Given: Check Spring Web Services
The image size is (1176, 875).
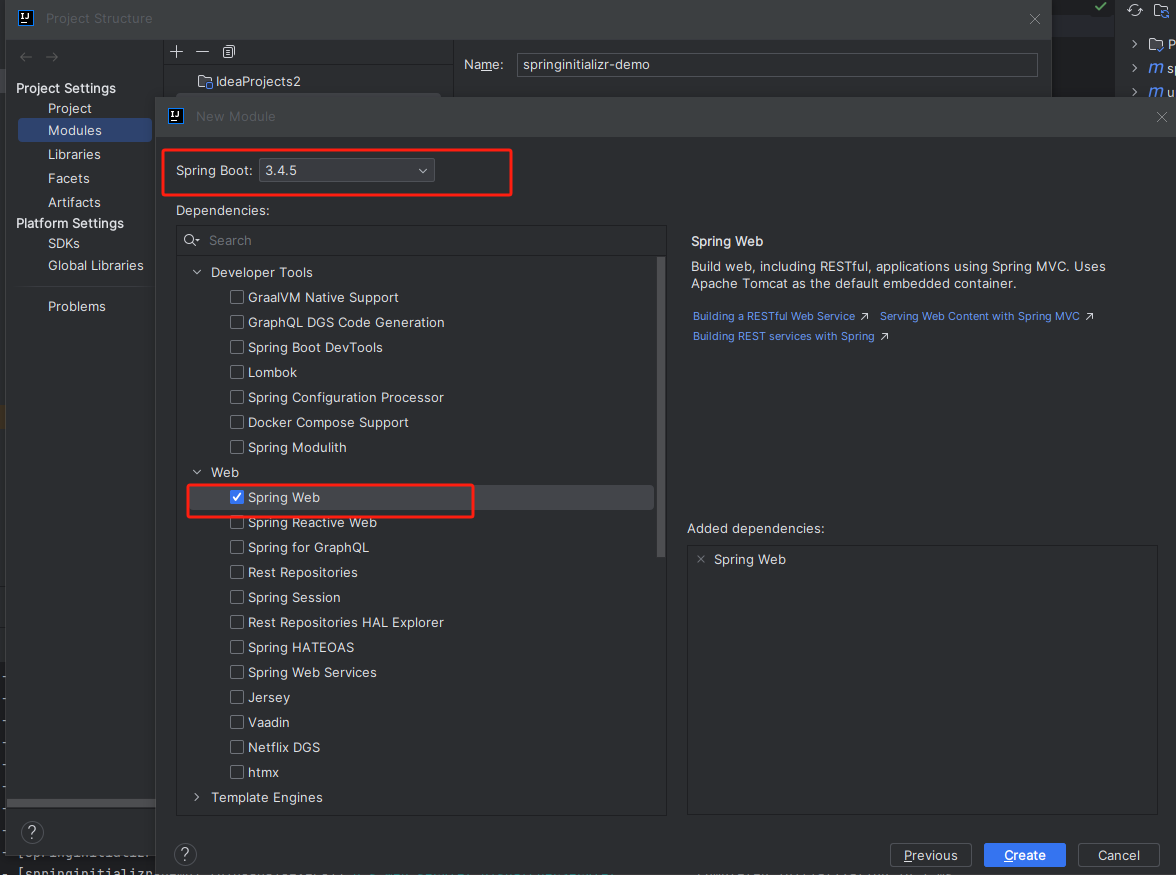Looking at the screenshot, I should (237, 672).
